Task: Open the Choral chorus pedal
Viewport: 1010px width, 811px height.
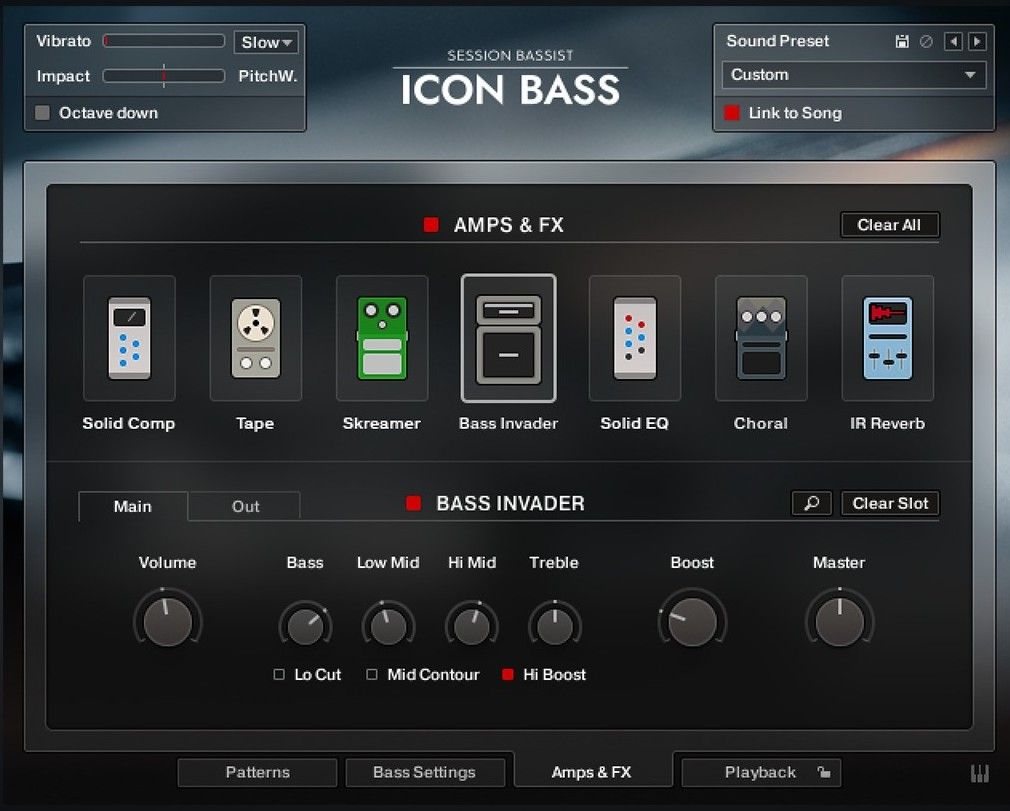Action: pyautogui.click(x=761, y=338)
